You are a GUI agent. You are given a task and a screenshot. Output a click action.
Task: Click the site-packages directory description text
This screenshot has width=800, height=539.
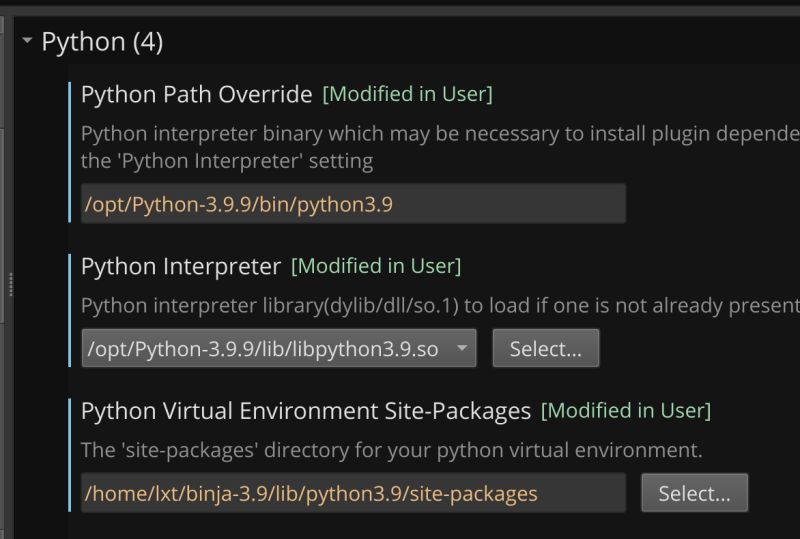click(391, 450)
